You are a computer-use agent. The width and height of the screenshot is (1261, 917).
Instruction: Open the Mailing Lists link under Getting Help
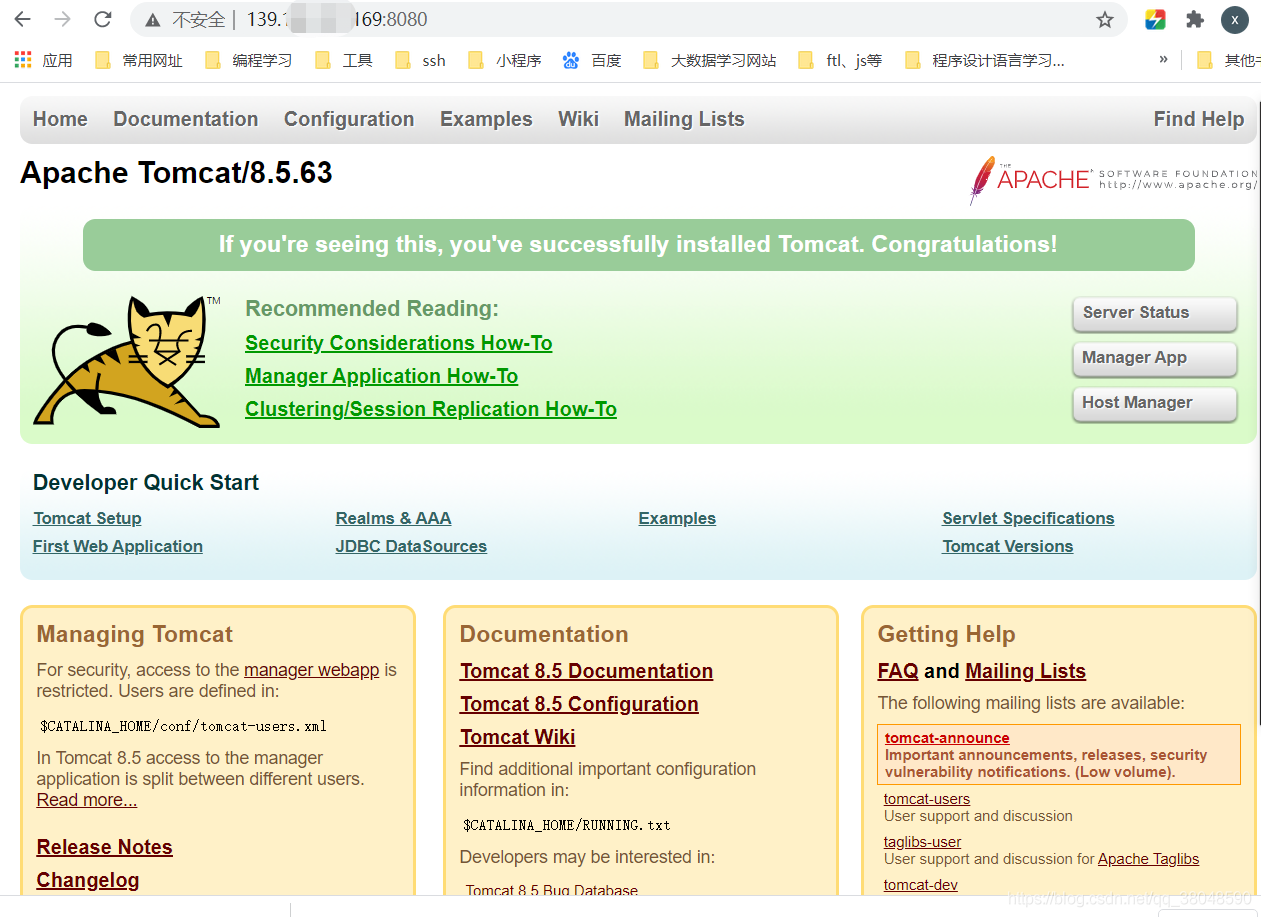1026,671
